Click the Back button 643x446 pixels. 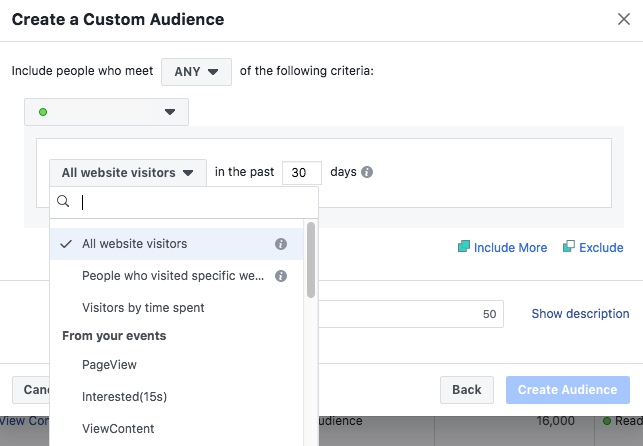coord(467,390)
